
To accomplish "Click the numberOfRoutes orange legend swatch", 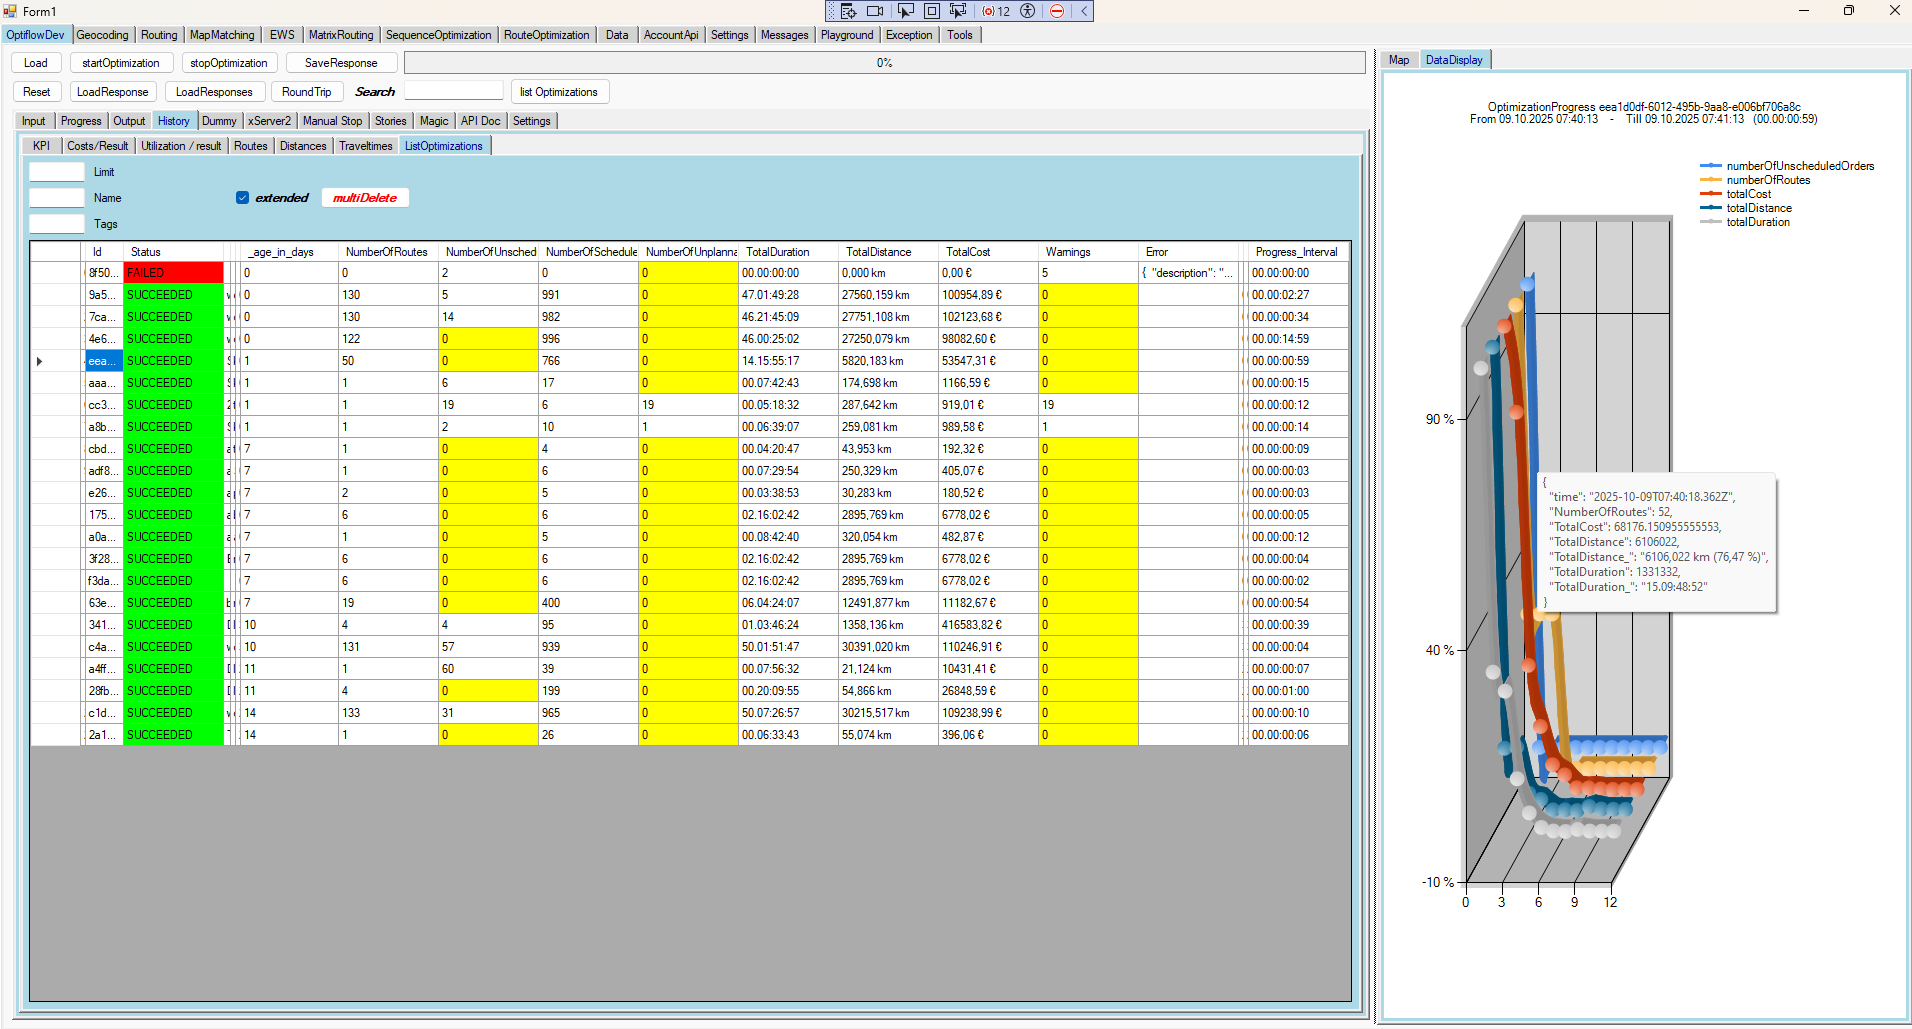I will click(1710, 180).
